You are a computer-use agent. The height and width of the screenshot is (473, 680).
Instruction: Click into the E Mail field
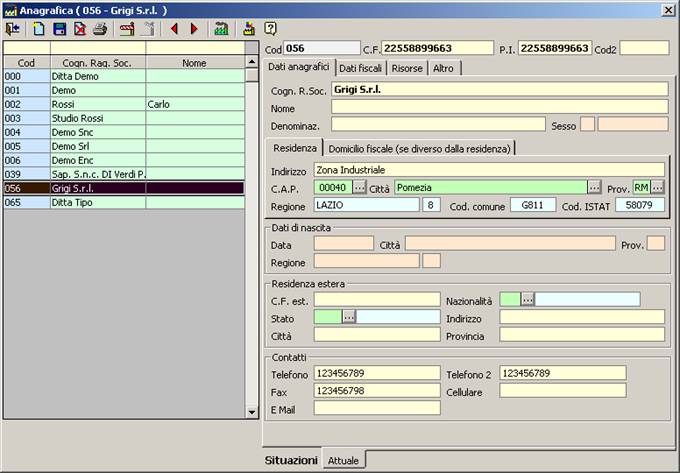(x=376, y=408)
